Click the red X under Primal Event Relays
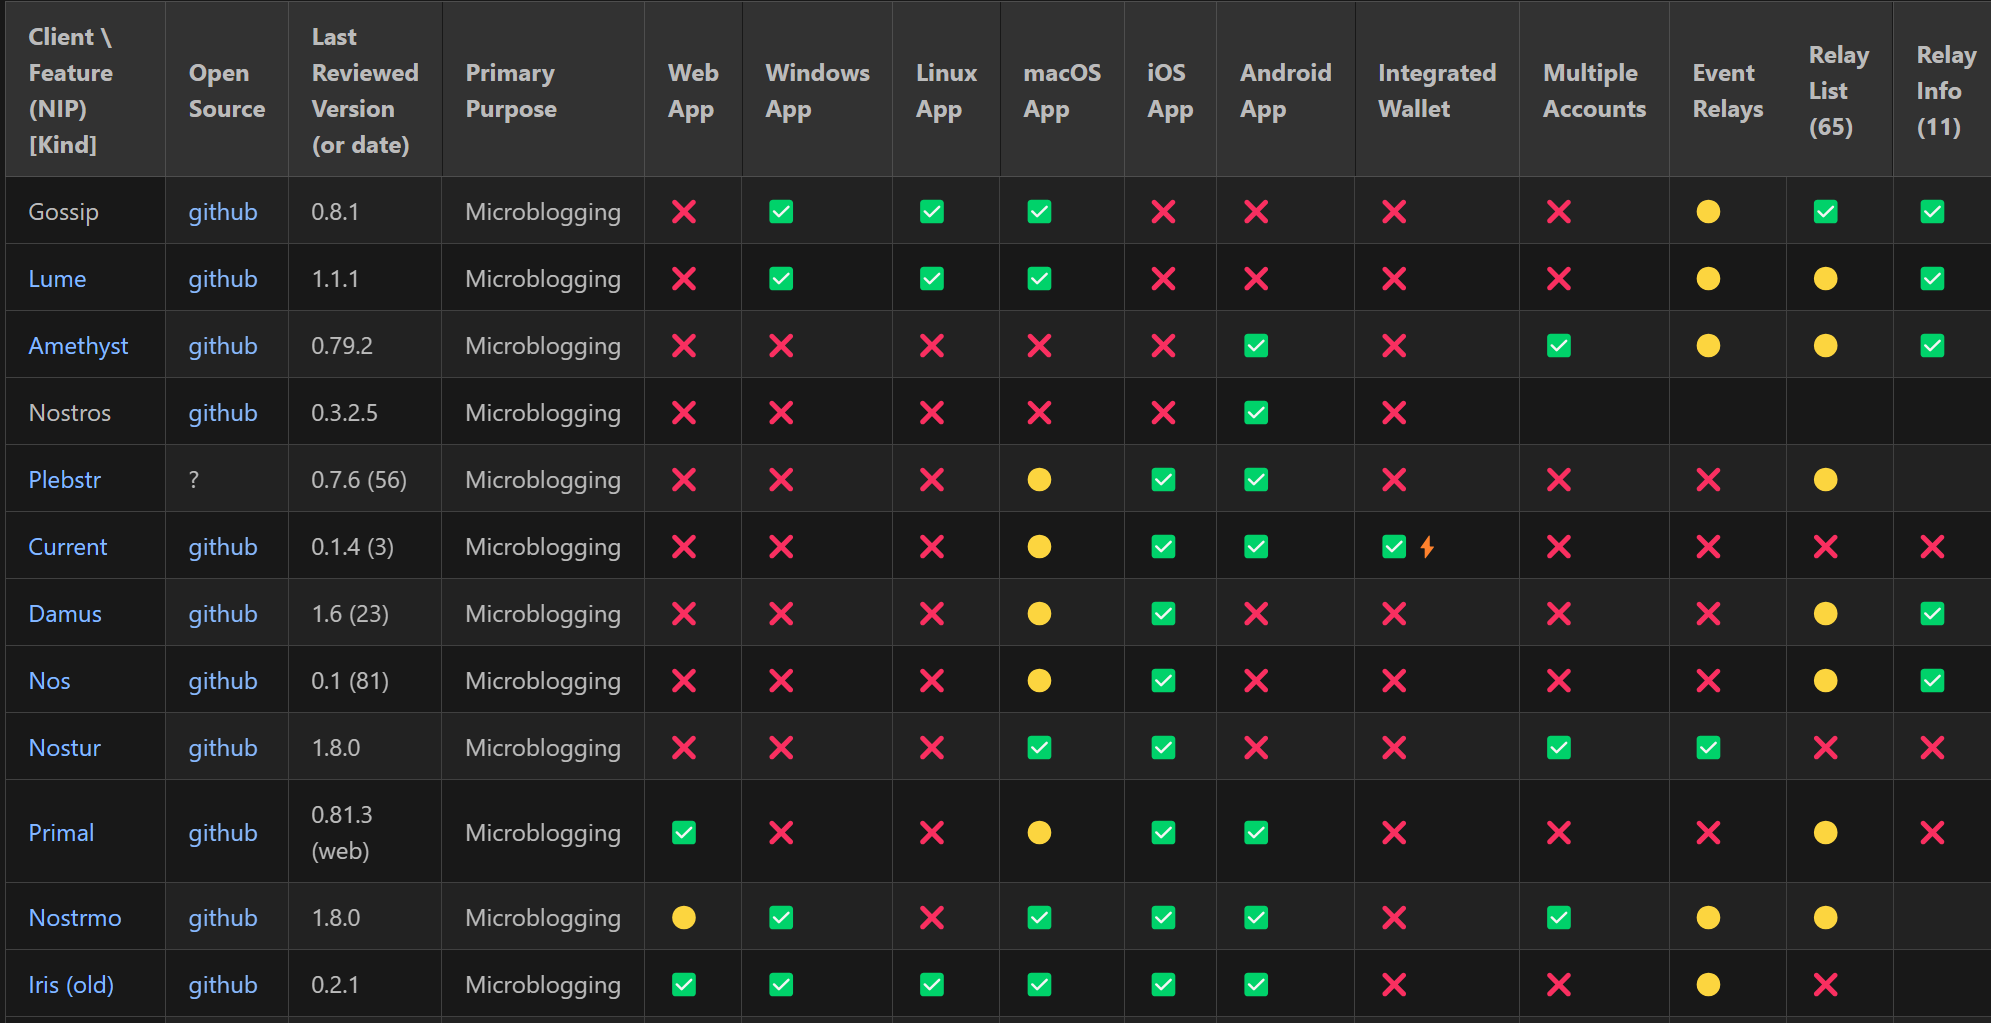The image size is (1991, 1023). pos(1708,832)
